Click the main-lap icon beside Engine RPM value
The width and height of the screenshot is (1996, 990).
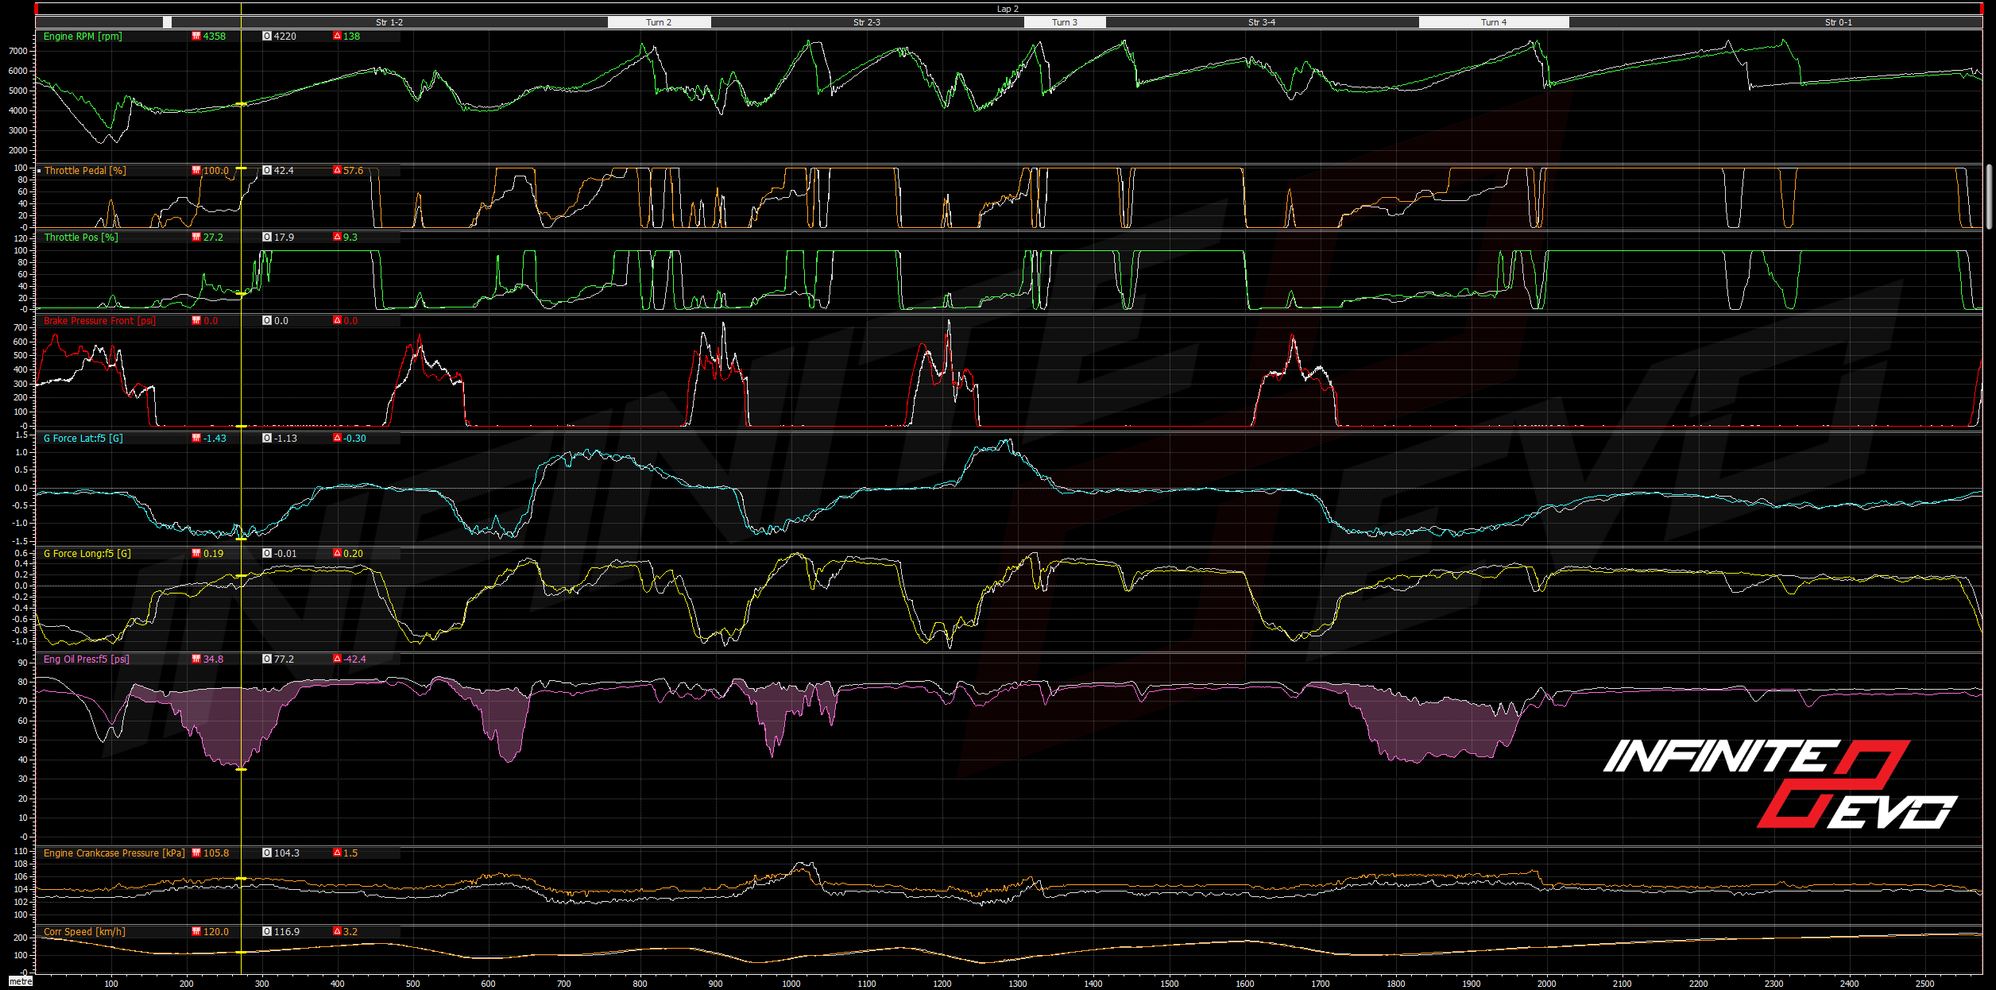(196, 36)
